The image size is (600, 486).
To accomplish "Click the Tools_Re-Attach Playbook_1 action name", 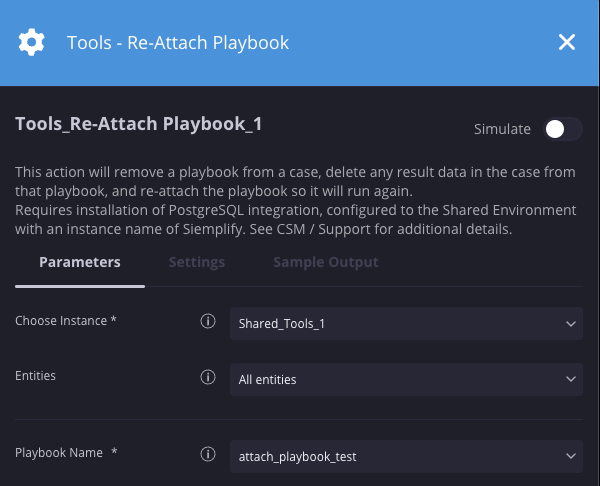I will coord(138,125).
